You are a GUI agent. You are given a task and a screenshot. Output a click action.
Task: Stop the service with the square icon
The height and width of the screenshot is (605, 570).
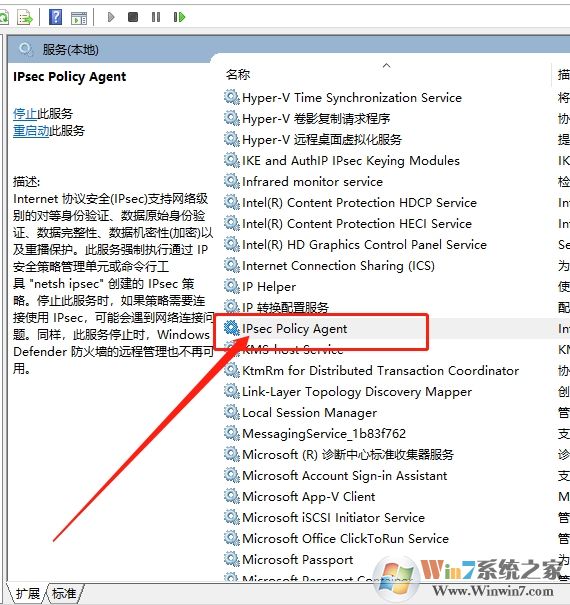133,17
